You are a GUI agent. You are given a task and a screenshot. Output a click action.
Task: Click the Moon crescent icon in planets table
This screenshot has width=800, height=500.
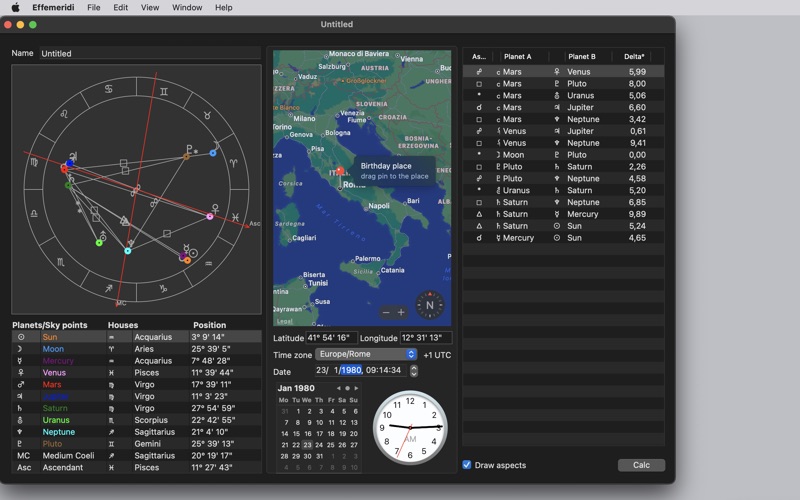[20, 349]
